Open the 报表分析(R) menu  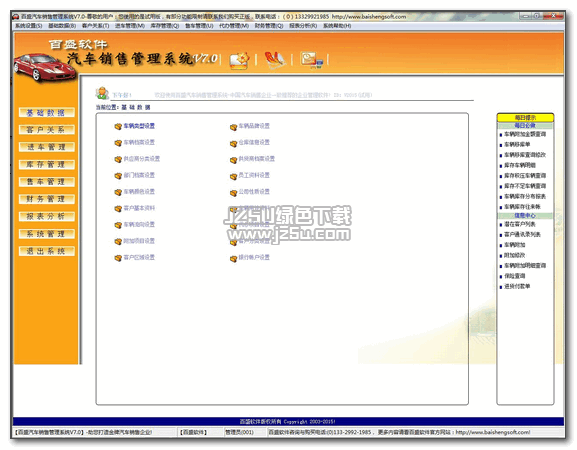tap(303, 26)
